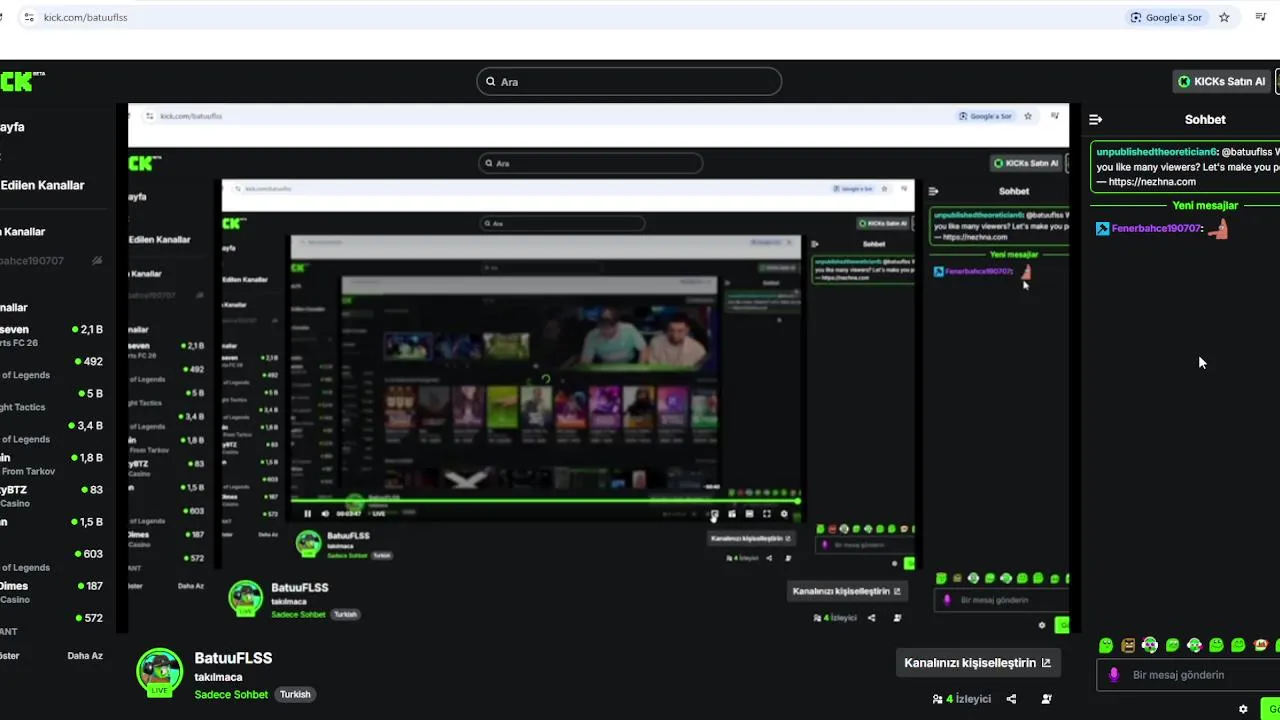Screen dimensions: 1280x720
Task: Click the 4 İzleyici viewer count
Action: pos(968,699)
